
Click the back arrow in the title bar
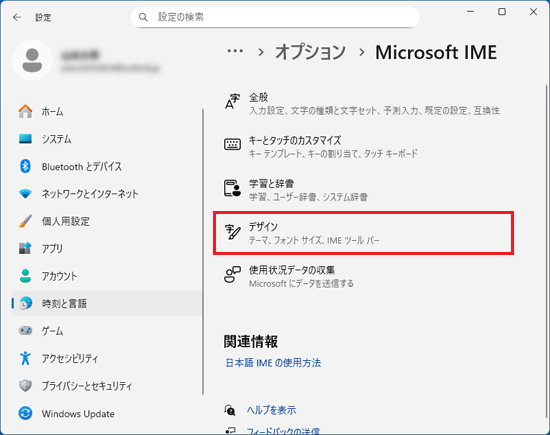17,17
